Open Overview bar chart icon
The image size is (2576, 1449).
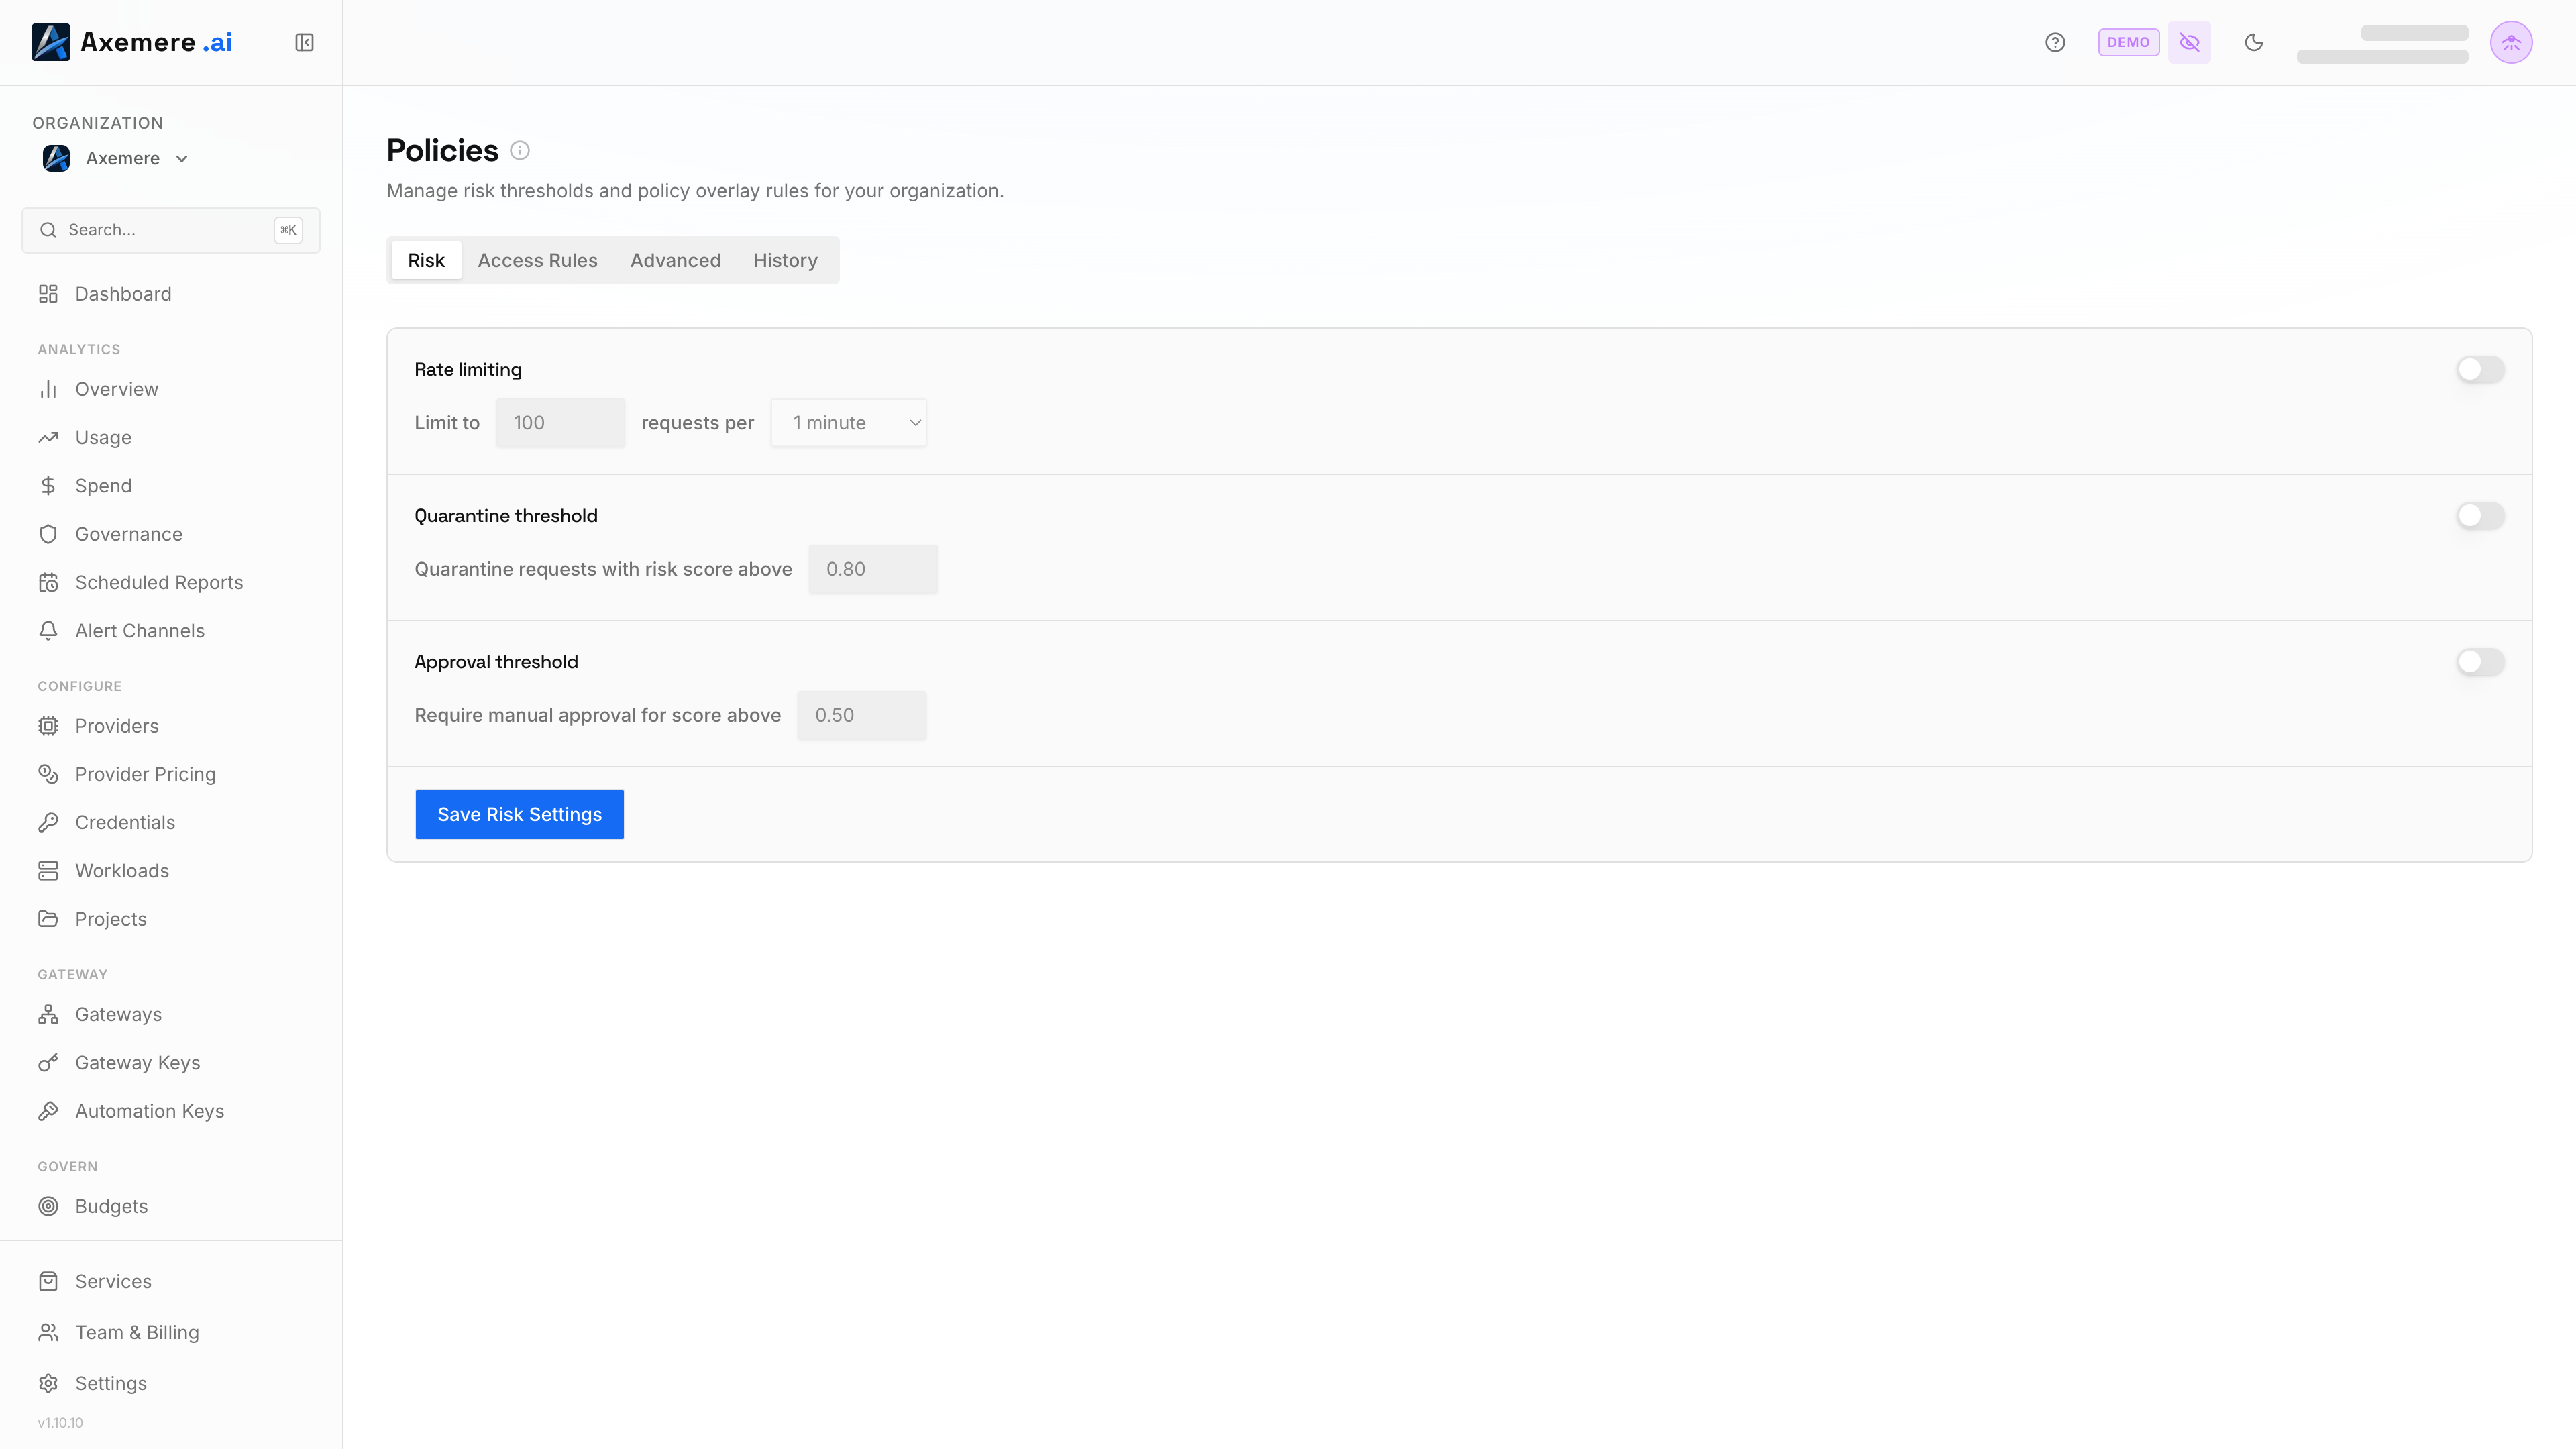pyautogui.click(x=48, y=389)
